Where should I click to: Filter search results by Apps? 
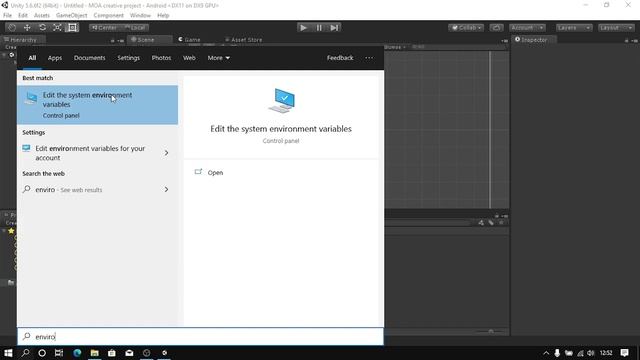tap(55, 58)
